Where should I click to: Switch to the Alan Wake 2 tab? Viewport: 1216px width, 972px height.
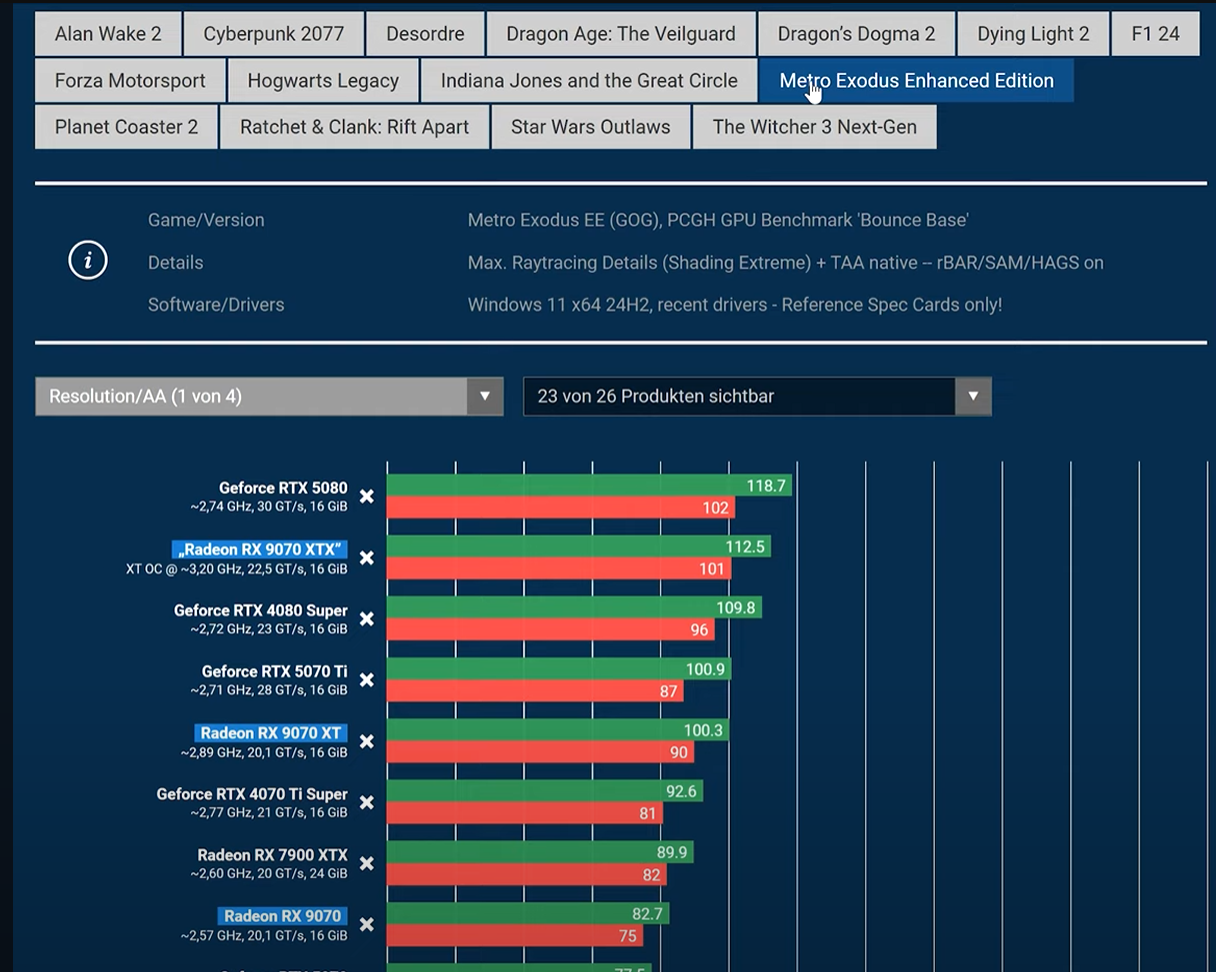(x=108, y=34)
